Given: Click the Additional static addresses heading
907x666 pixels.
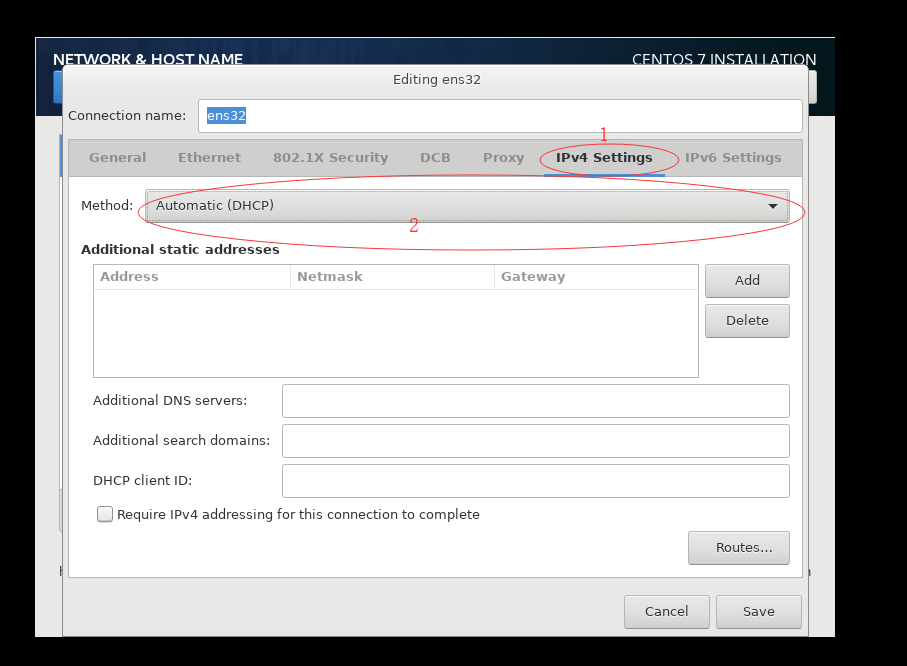Looking at the screenshot, I should click(180, 249).
